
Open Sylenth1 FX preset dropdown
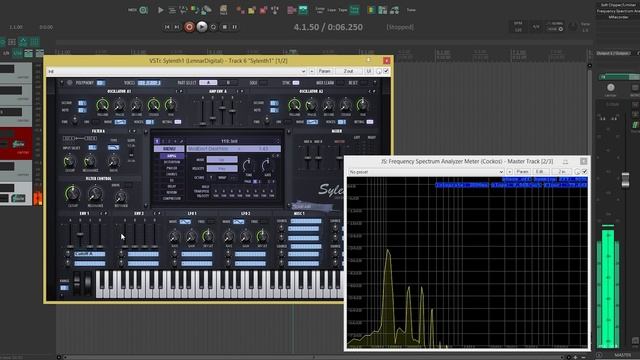[303, 71]
